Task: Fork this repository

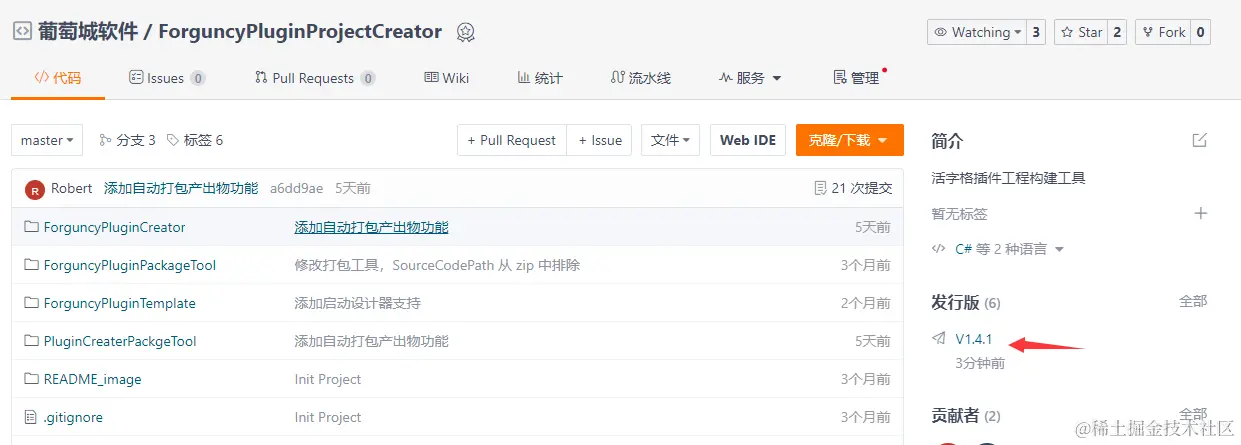Action: pyautogui.click(x=1162, y=32)
